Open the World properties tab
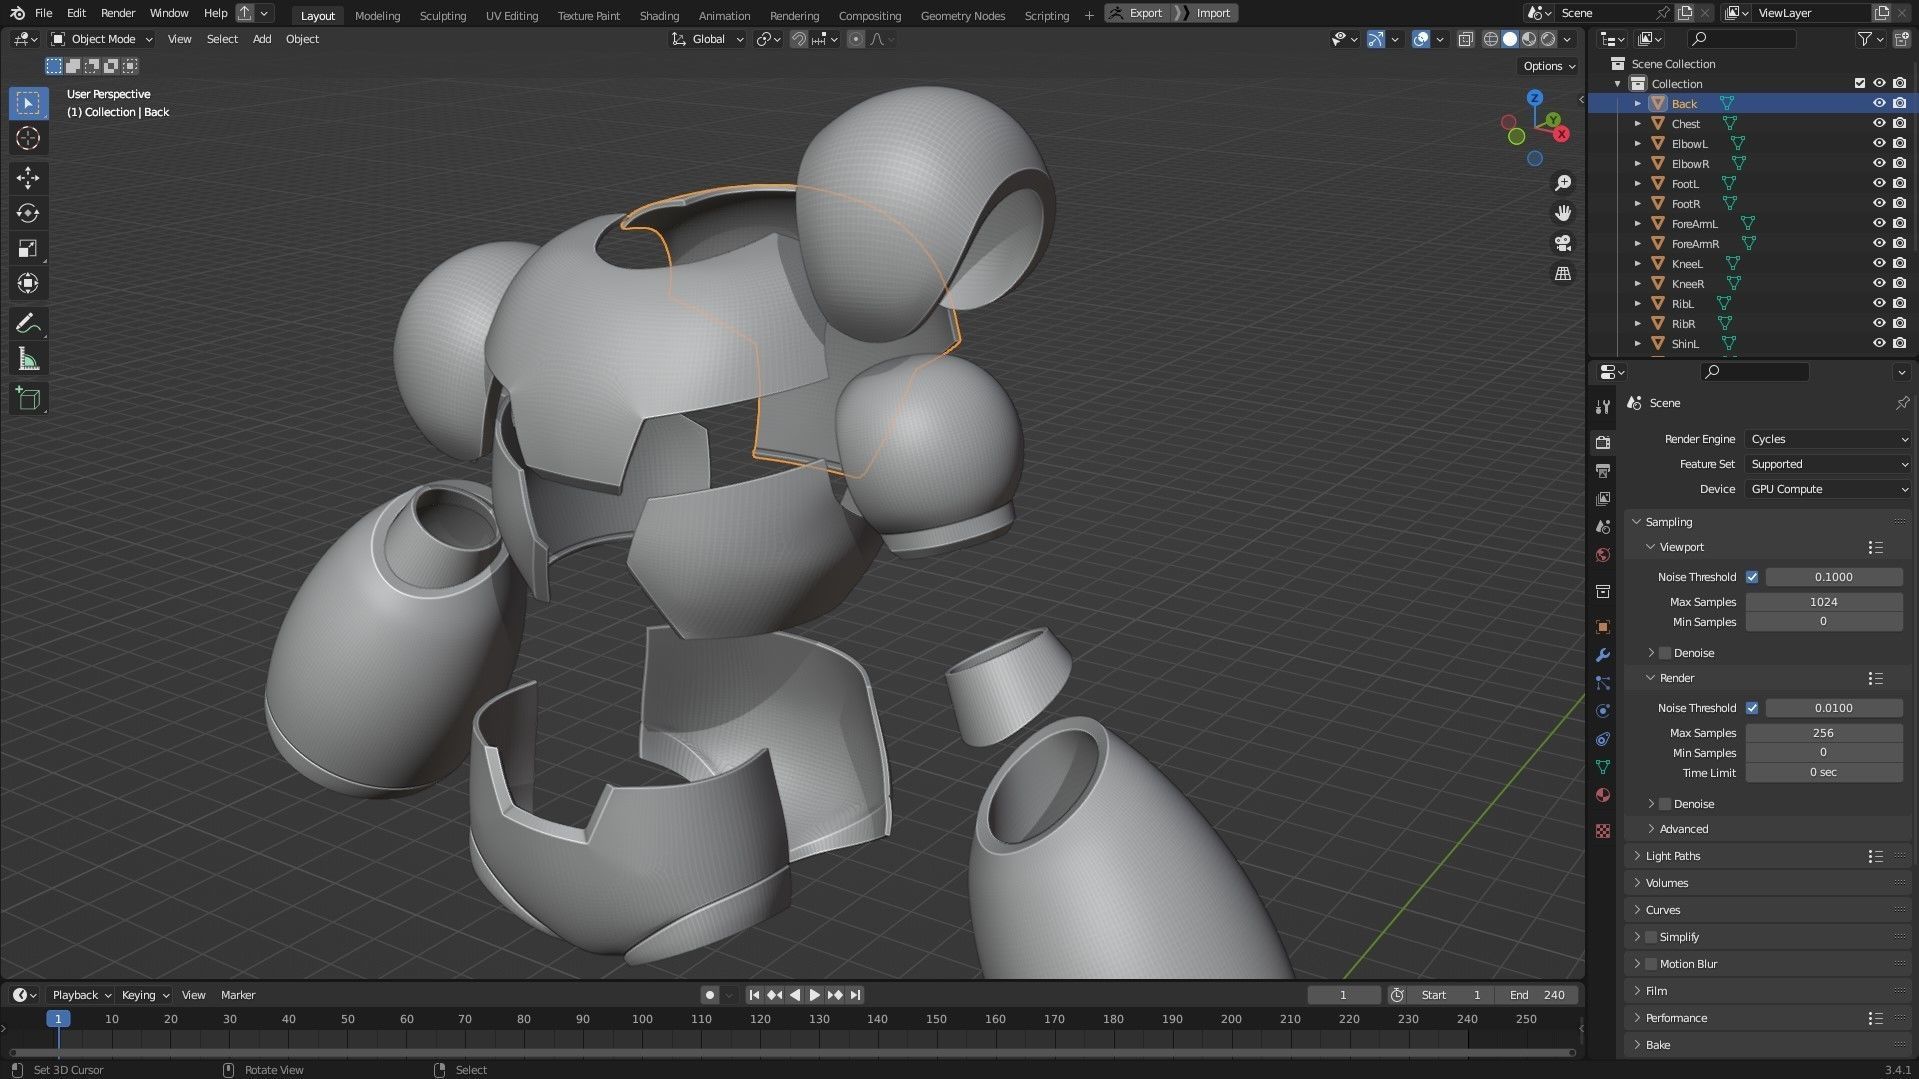This screenshot has height=1079, width=1919. pyautogui.click(x=1603, y=555)
